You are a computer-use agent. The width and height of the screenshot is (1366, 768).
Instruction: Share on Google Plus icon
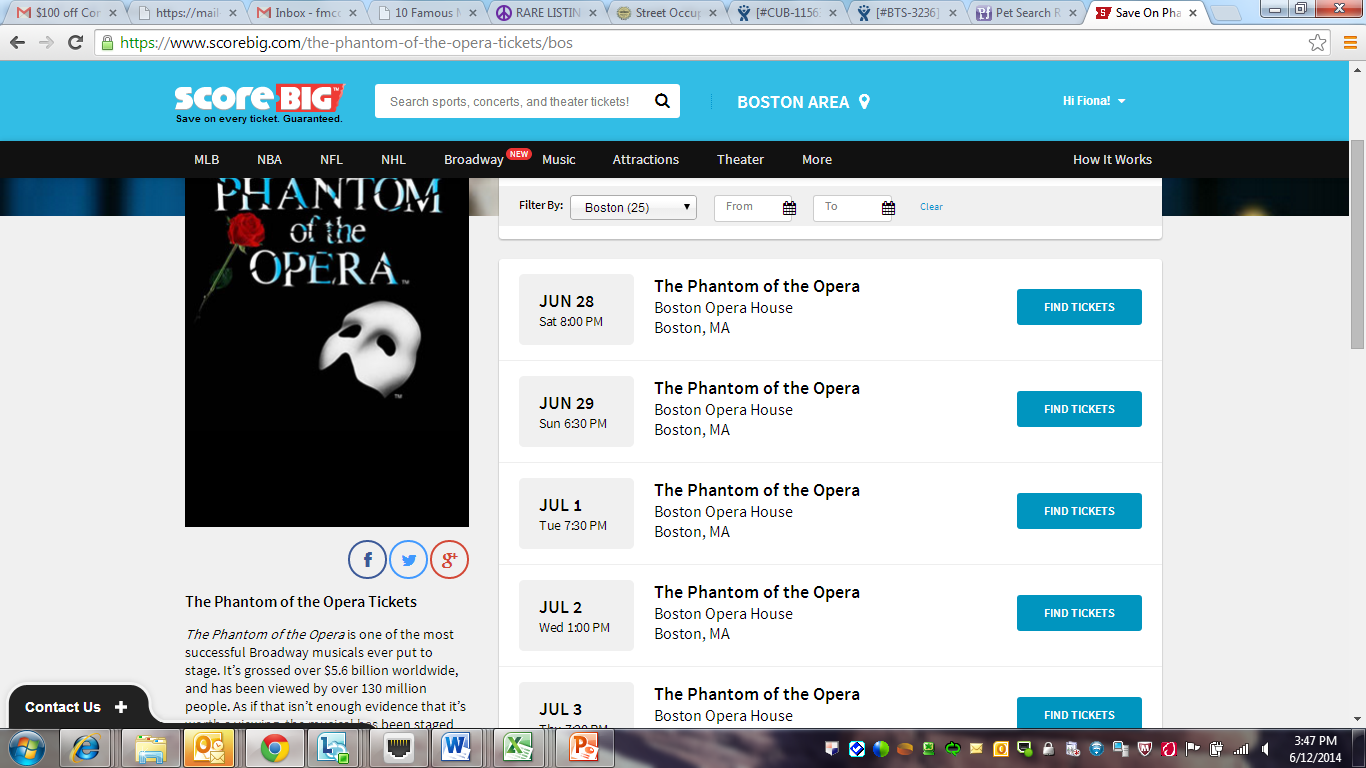tap(449, 560)
